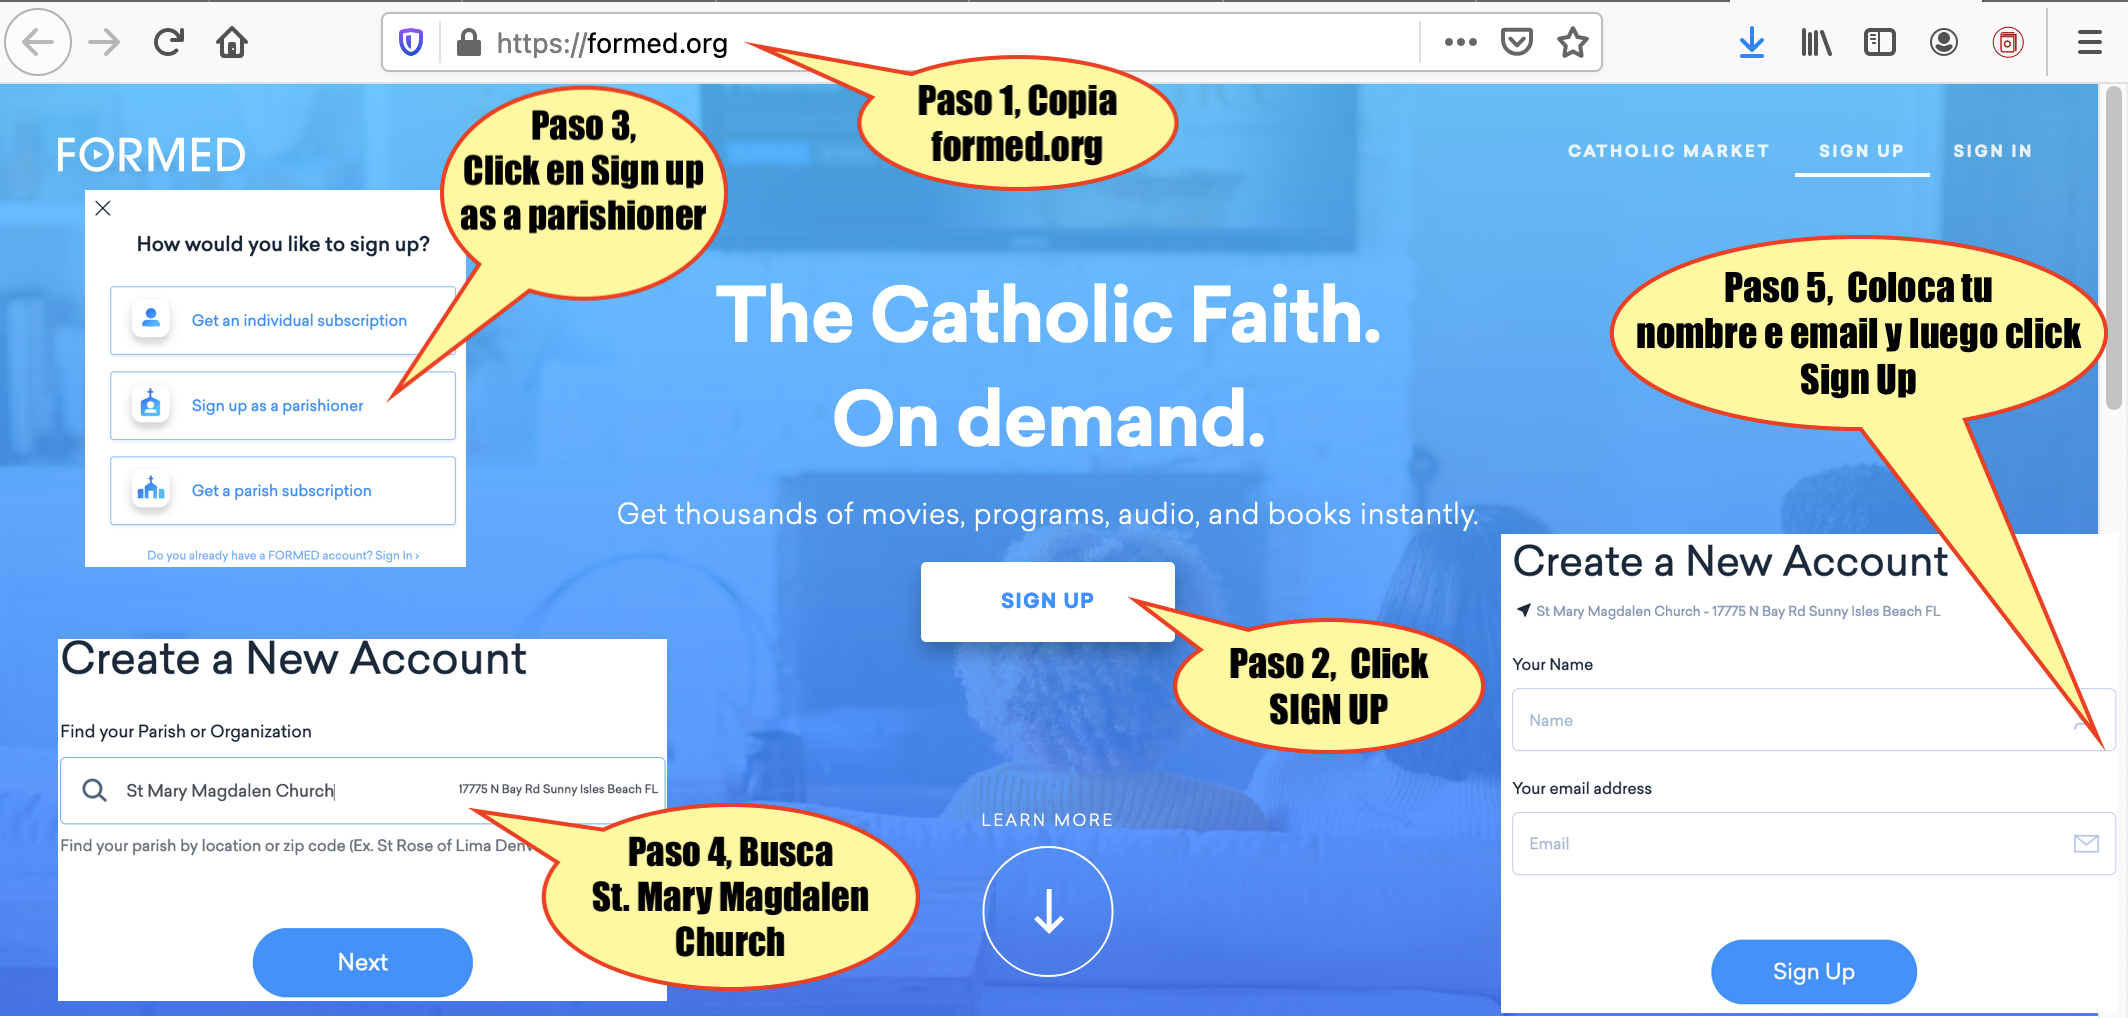The height and width of the screenshot is (1018, 2128).
Task: Click the down arrow circle under Learn More
Action: click(1048, 911)
